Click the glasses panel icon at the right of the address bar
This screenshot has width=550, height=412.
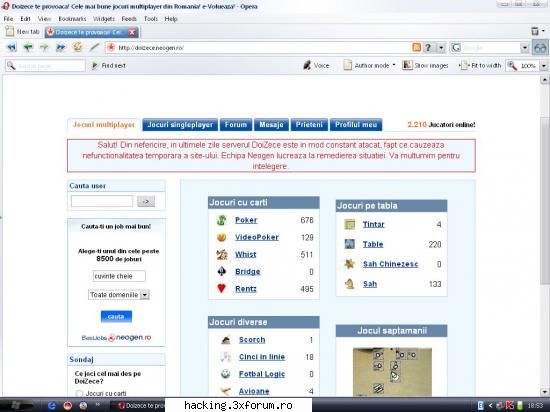coord(540,47)
